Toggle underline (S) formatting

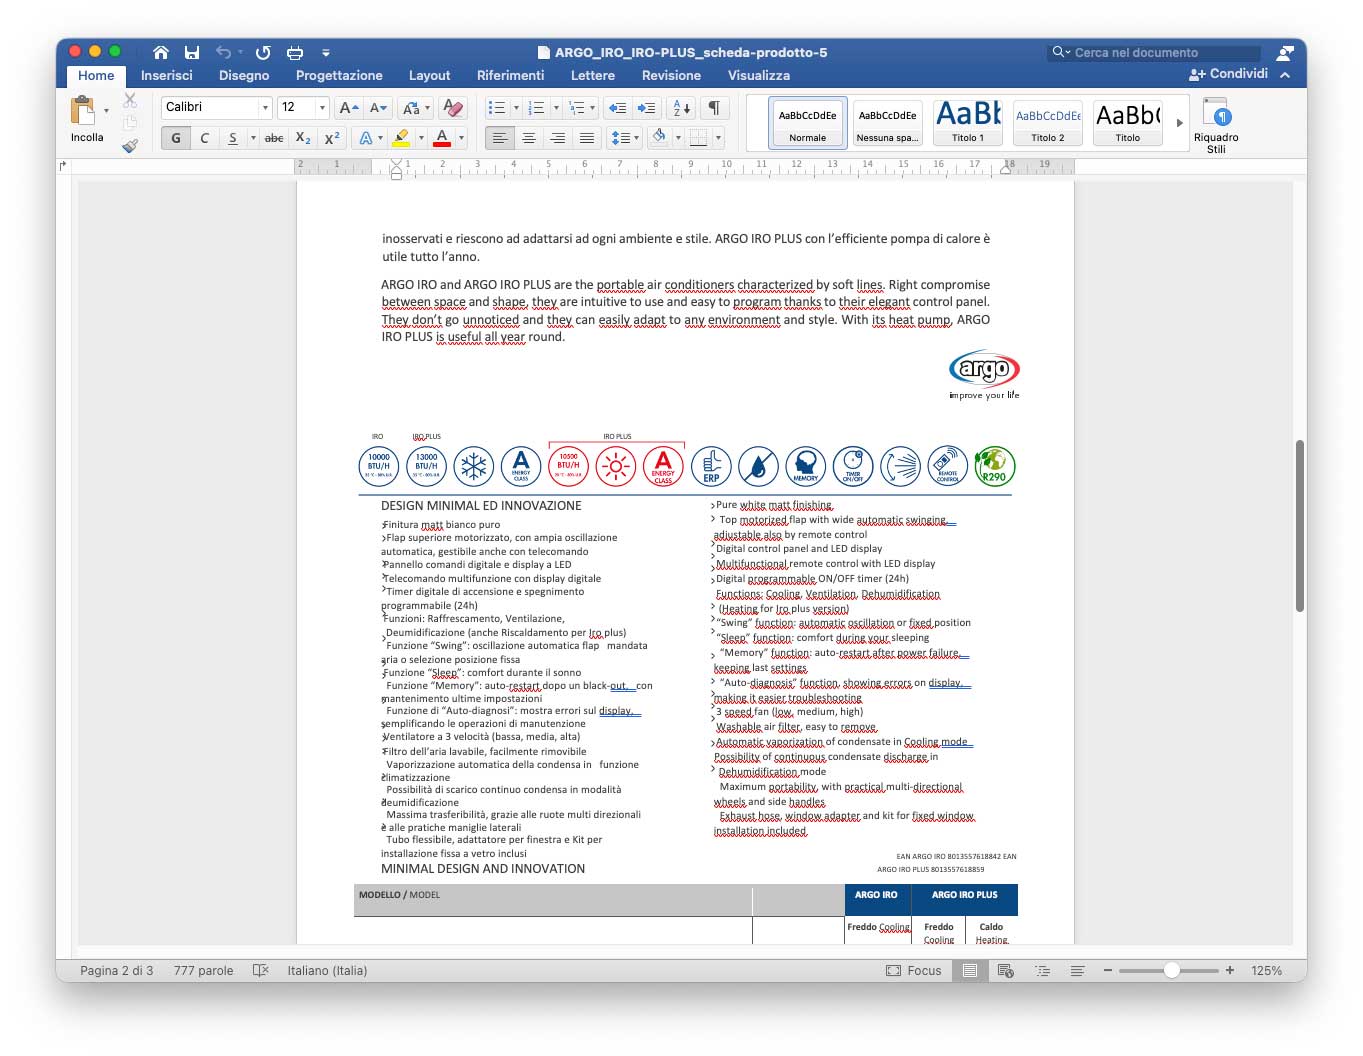pos(233,138)
